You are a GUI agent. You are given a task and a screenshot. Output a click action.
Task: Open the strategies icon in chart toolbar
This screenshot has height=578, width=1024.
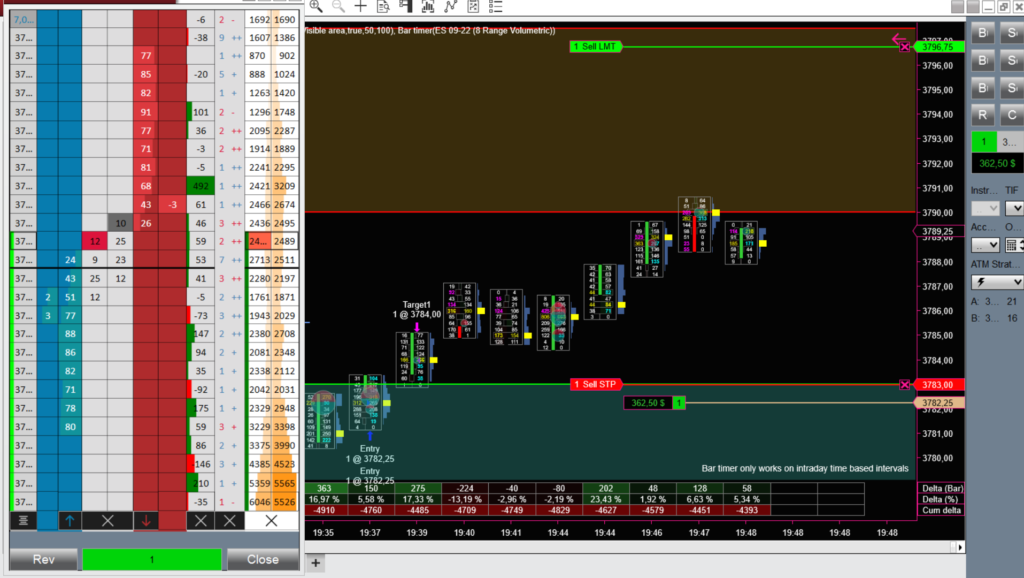click(473, 6)
